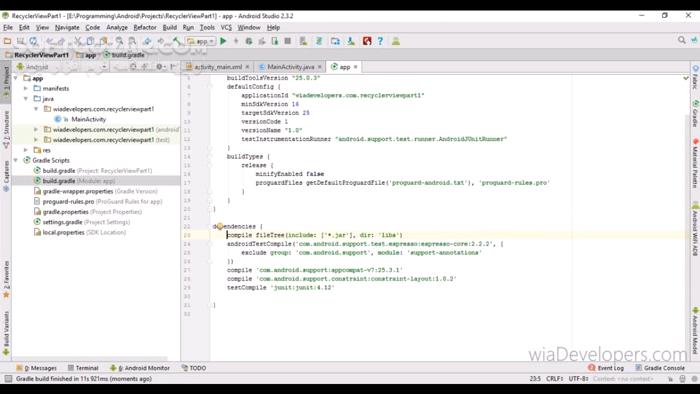The height and width of the screenshot is (394, 700).
Task: Toggle the Structure tool window side tab
Action: pos(6,130)
